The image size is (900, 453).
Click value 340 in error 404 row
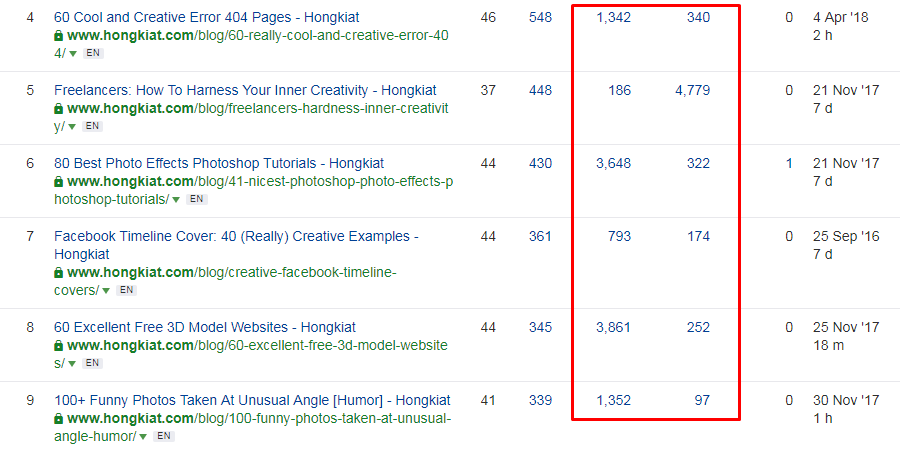[x=699, y=17]
